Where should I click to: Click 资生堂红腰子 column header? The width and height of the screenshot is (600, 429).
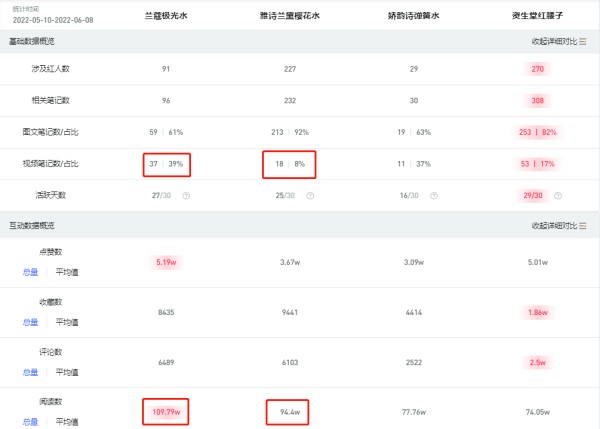tap(538, 16)
